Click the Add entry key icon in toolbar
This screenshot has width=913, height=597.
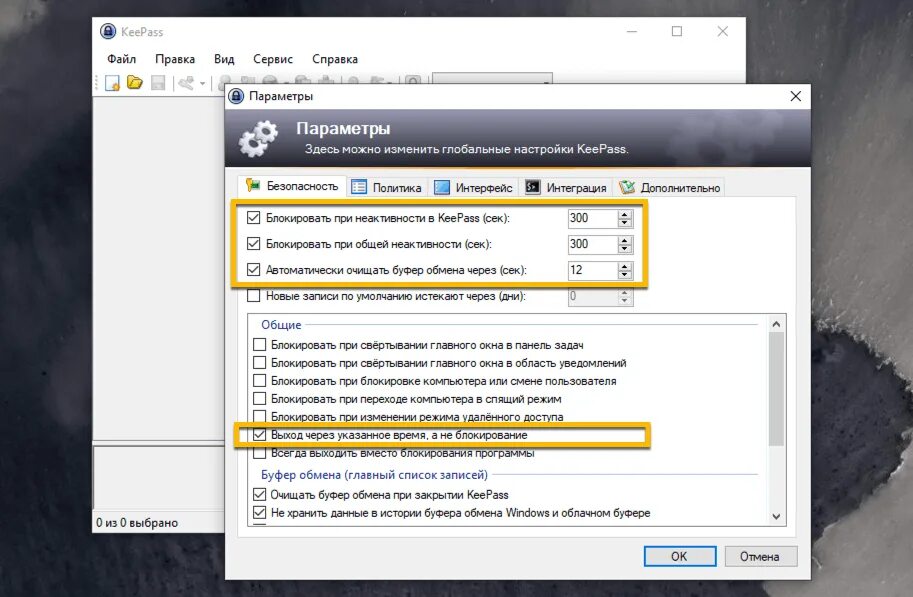[x=186, y=83]
